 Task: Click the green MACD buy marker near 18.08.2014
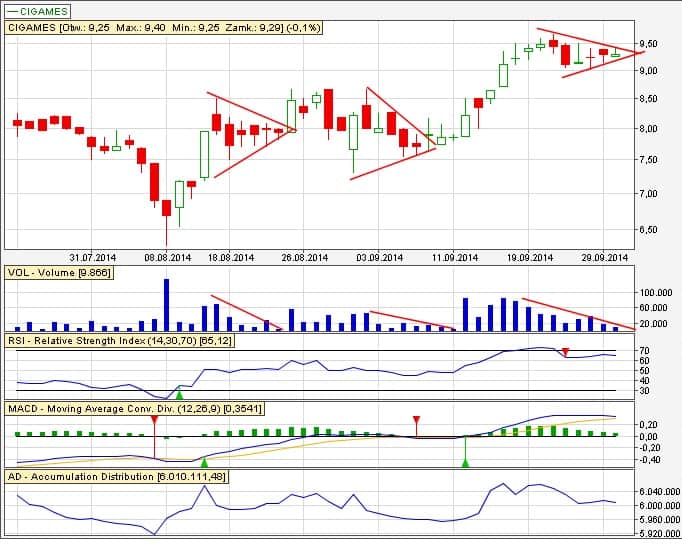click(x=204, y=462)
